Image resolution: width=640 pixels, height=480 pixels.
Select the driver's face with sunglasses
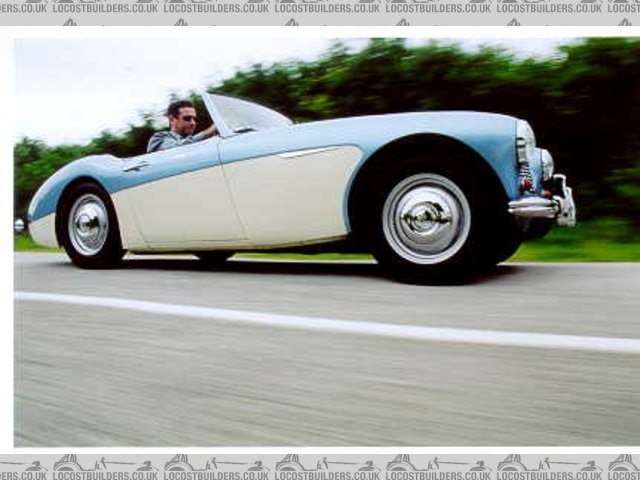(183, 118)
